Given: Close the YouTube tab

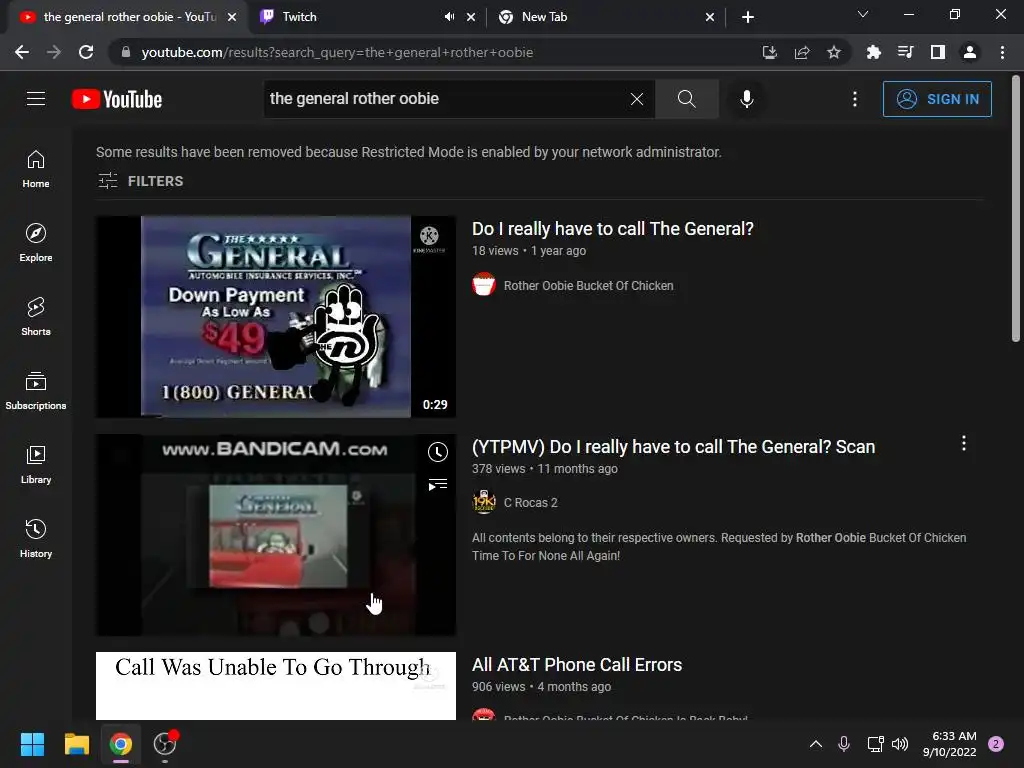Looking at the screenshot, I should [232, 17].
